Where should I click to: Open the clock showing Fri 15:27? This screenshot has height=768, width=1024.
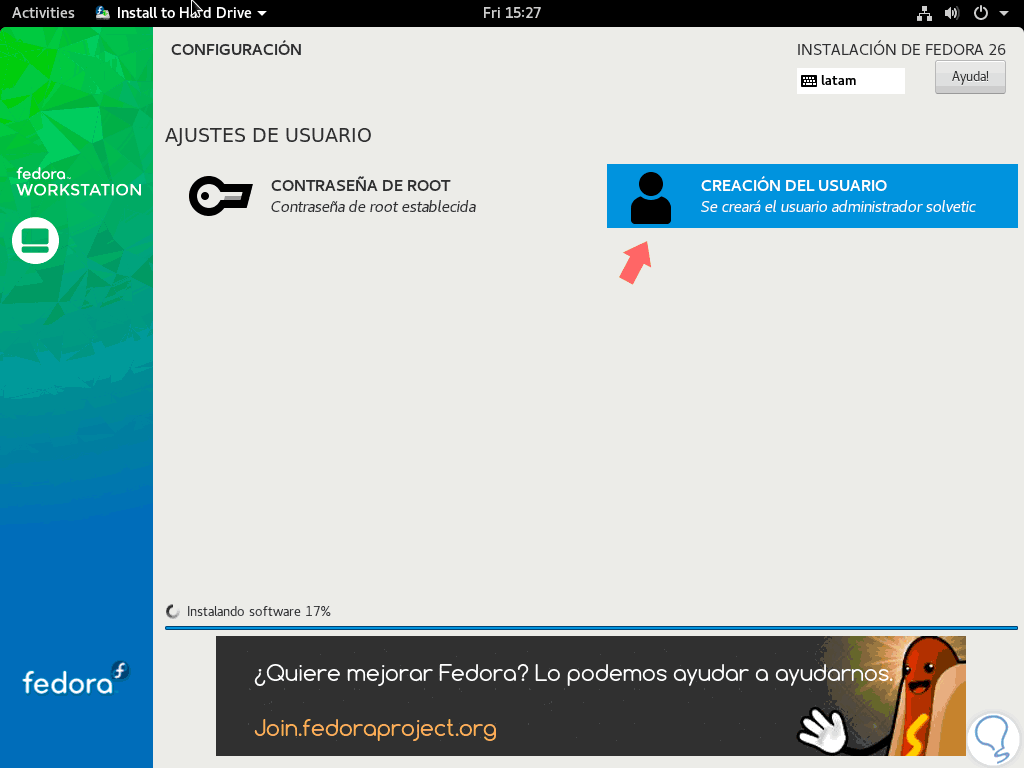511,12
